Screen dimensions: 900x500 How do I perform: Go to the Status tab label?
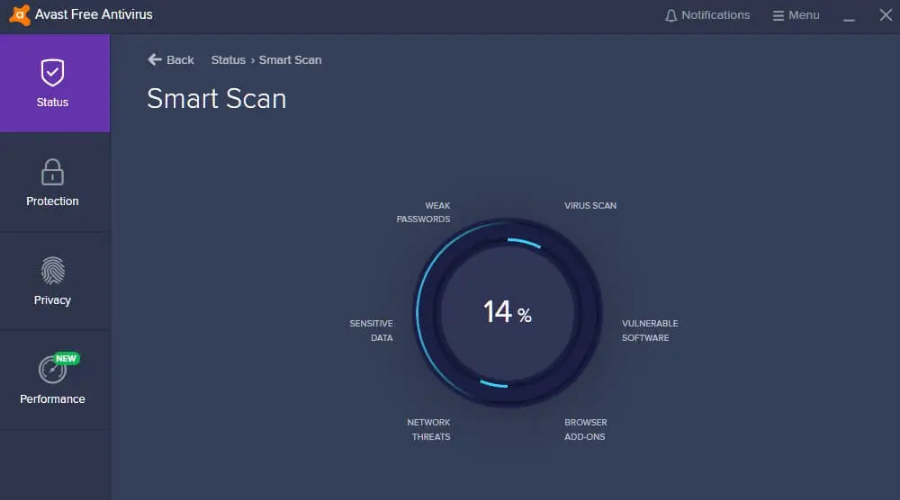click(52, 102)
